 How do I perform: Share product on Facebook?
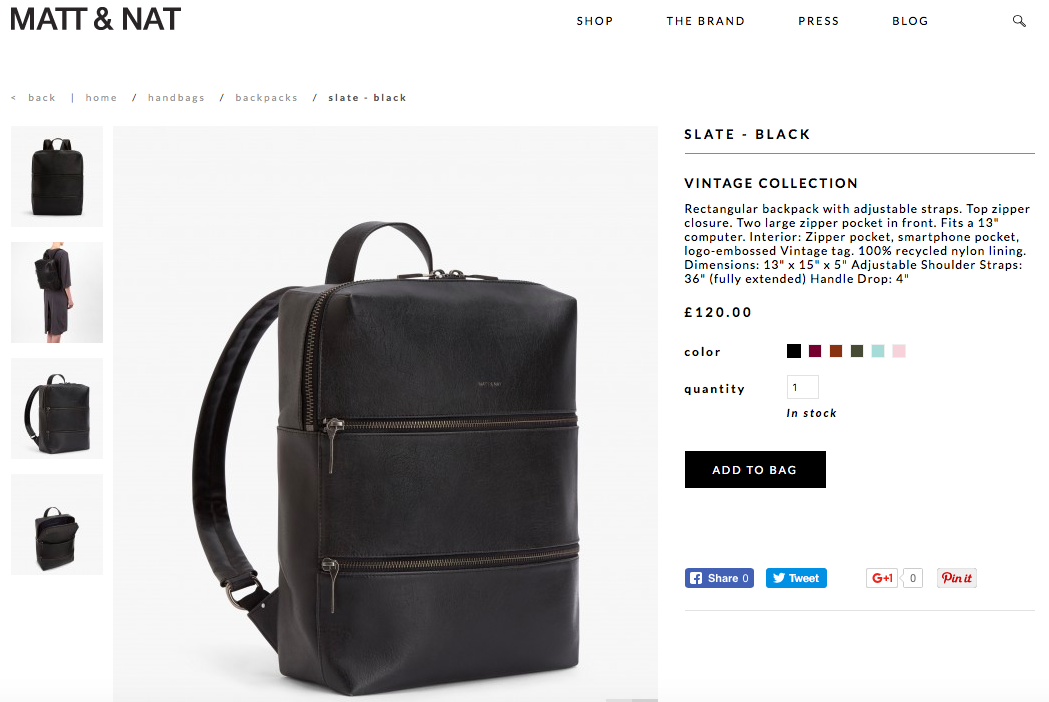(x=719, y=578)
